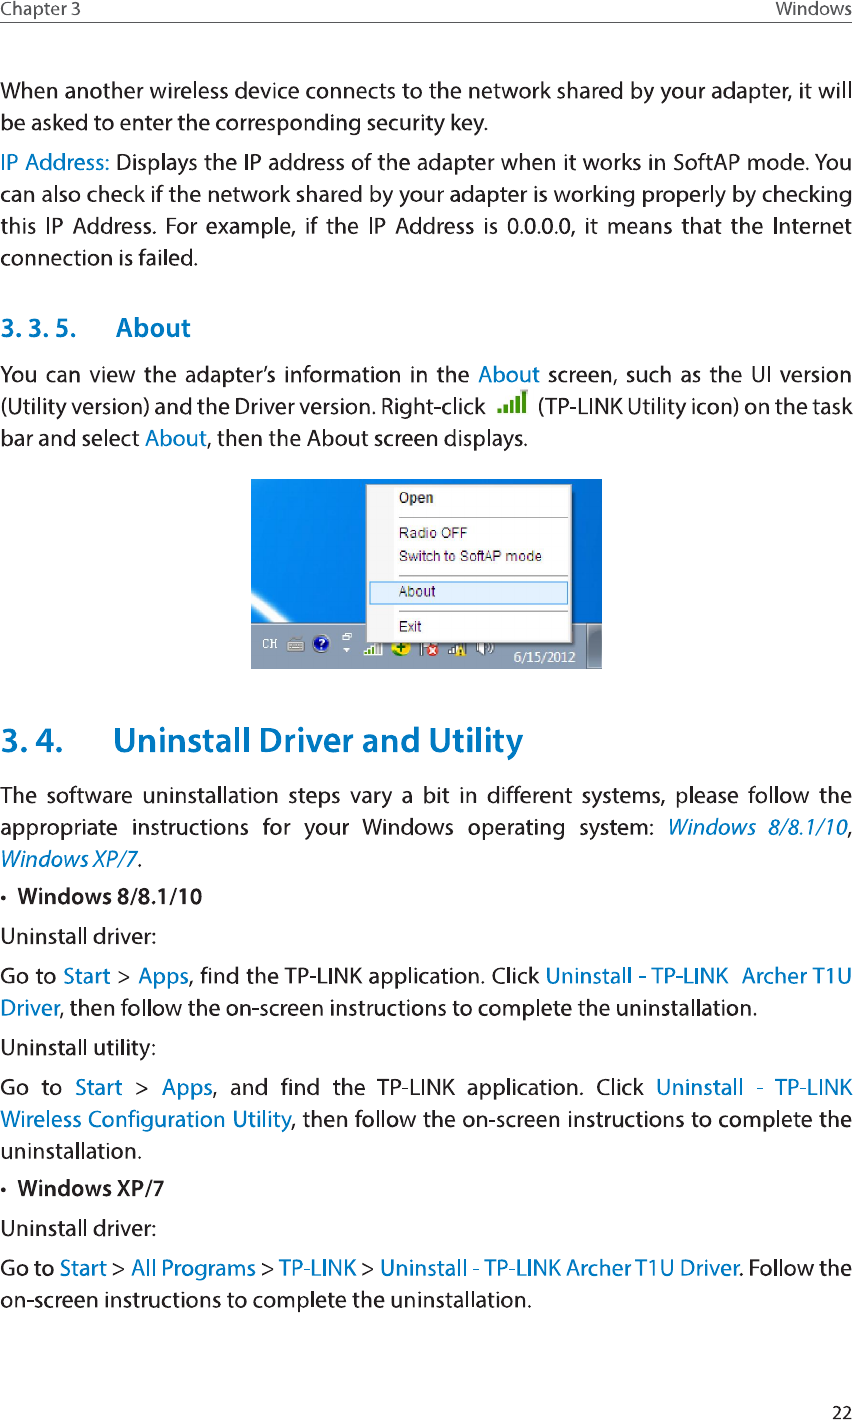This screenshot has width=853, height=1420.
Task: Choose Switch to SoftAP mode menu entry
Action: (x=470, y=556)
